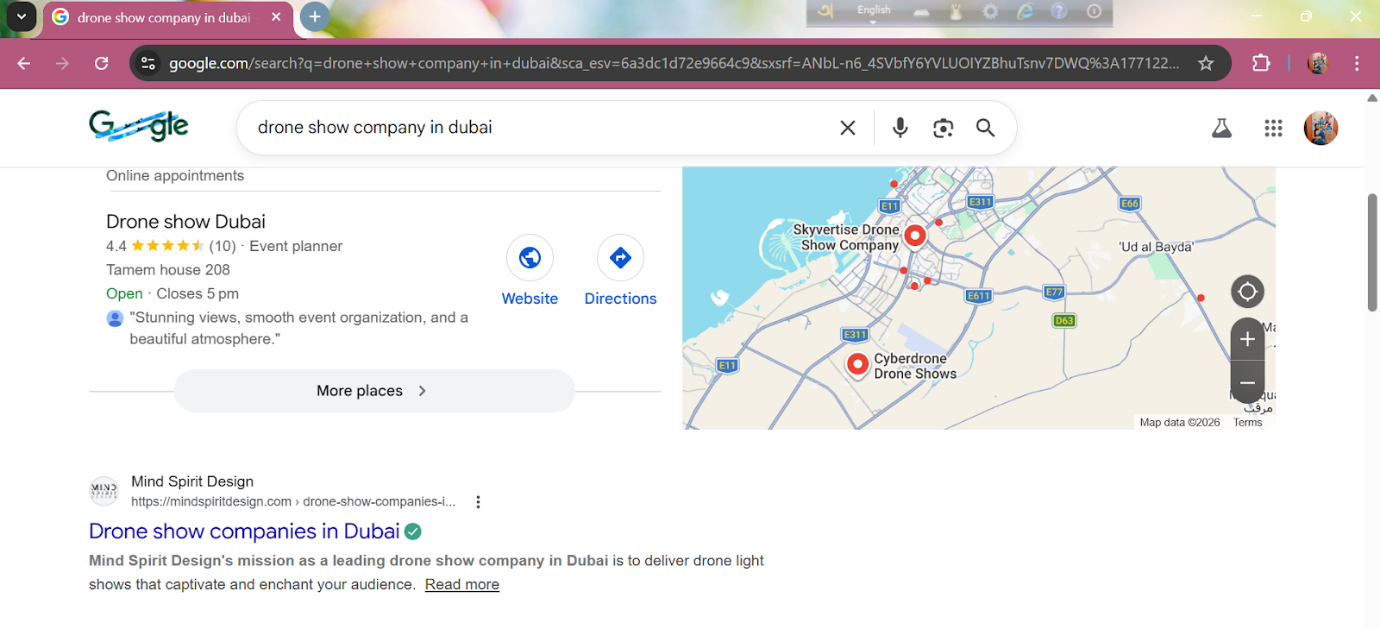Click the magnifier search submit icon
Screen dimensions: 1380x629
[x=986, y=128]
